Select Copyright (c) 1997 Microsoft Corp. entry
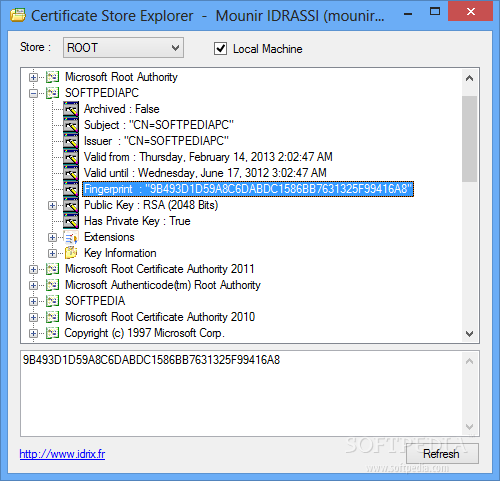 point(145,333)
